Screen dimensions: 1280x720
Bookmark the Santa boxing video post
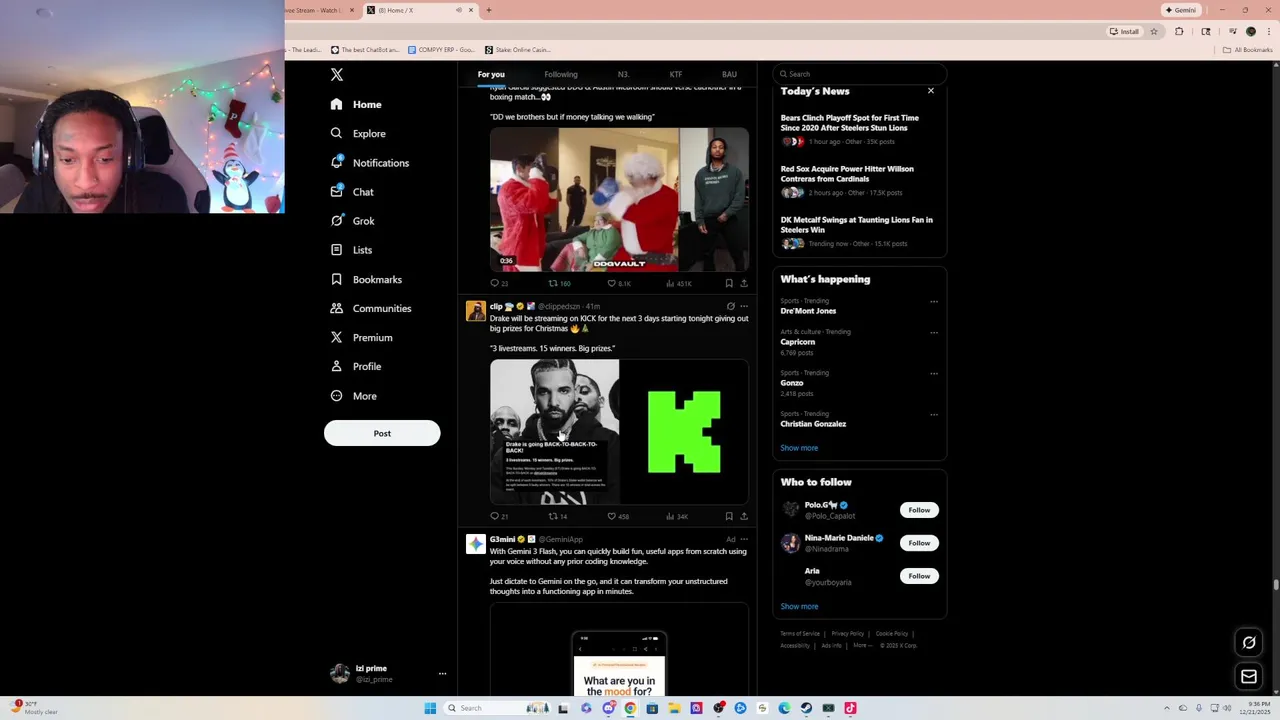(x=729, y=283)
